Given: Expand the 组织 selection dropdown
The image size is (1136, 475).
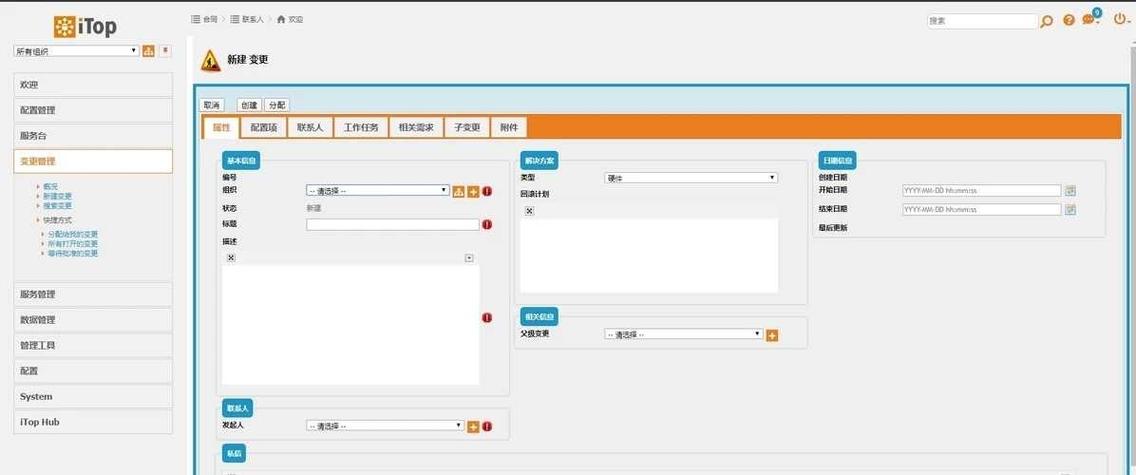Looking at the screenshot, I should tap(377, 190).
